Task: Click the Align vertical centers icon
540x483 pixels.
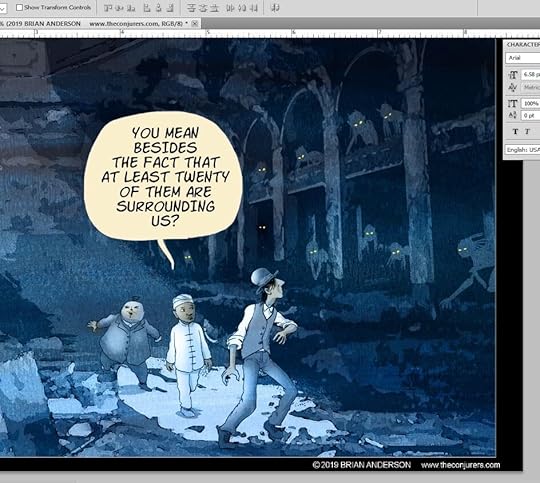Action: click(x=120, y=8)
